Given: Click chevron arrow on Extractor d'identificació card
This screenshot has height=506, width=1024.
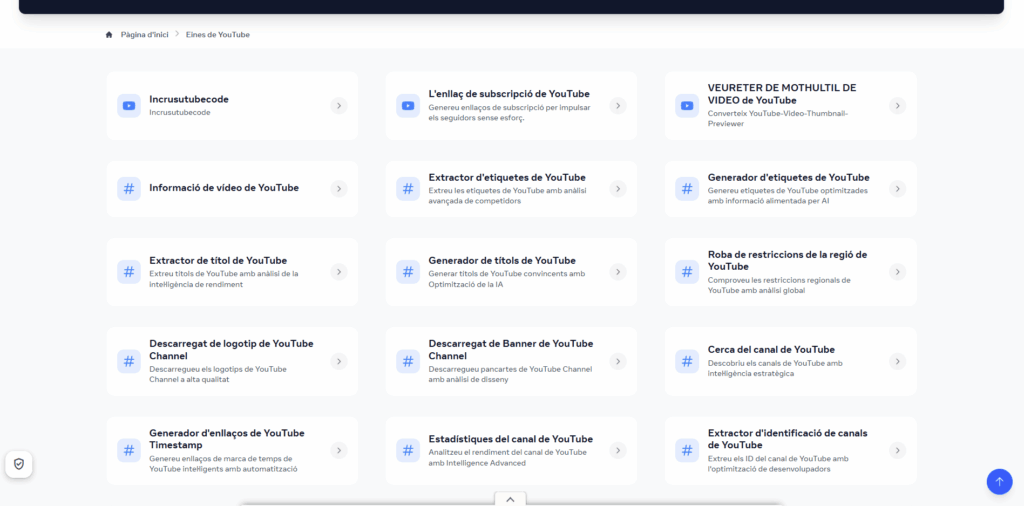Looking at the screenshot, I should coord(897,451).
